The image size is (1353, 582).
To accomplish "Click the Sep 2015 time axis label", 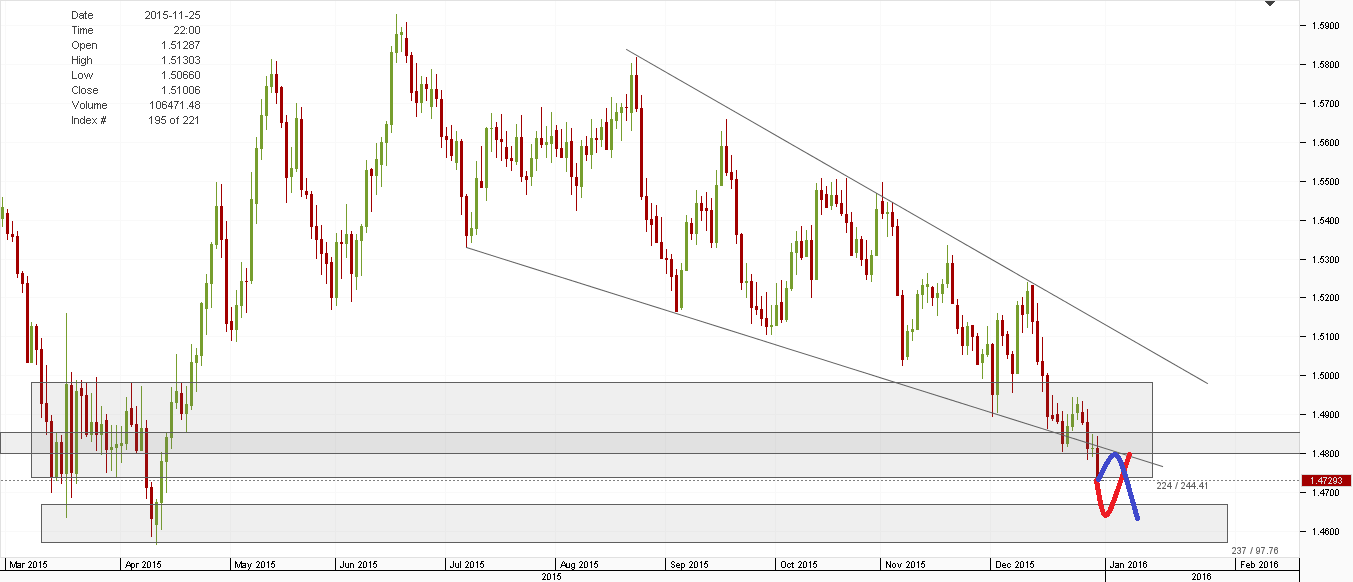I will (x=690, y=564).
